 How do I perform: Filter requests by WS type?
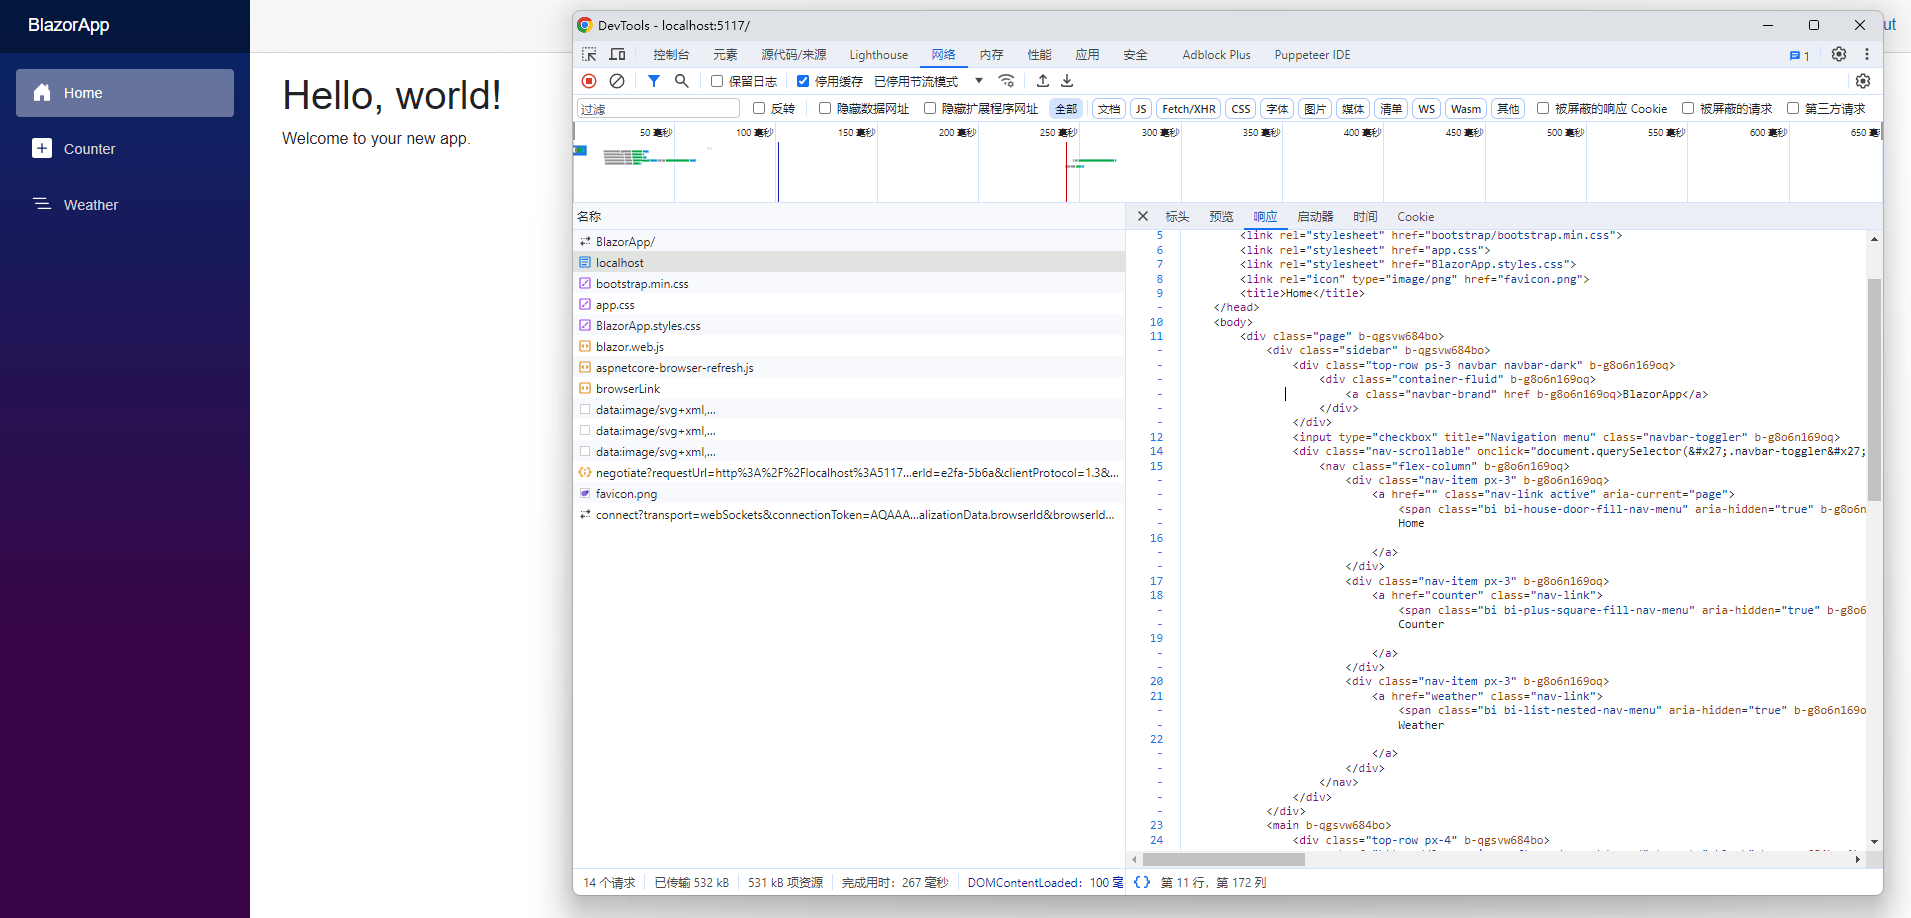point(1427,109)
